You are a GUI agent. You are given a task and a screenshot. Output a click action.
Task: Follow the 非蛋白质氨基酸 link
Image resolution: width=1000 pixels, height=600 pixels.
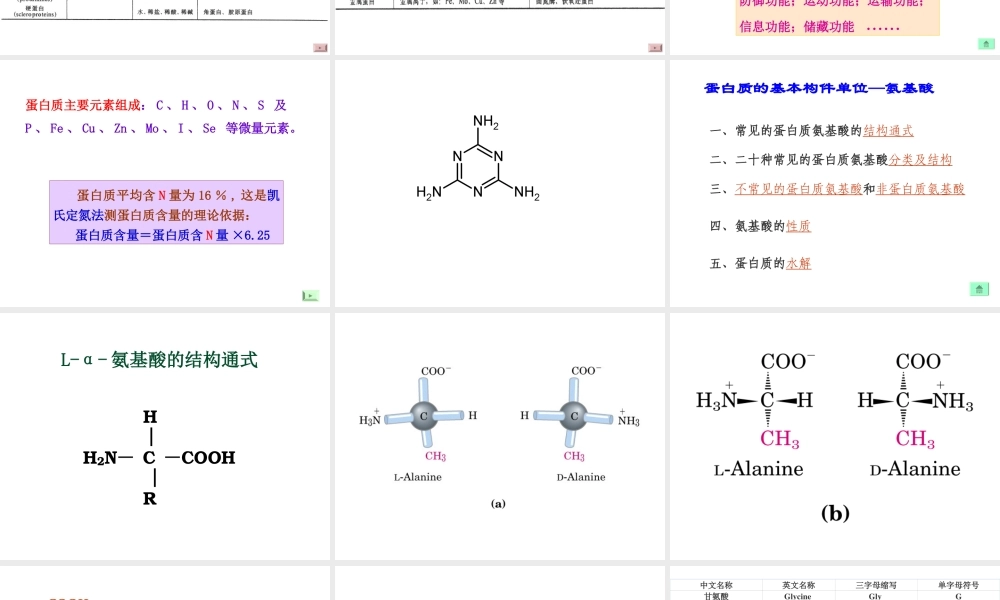point(918,189)
